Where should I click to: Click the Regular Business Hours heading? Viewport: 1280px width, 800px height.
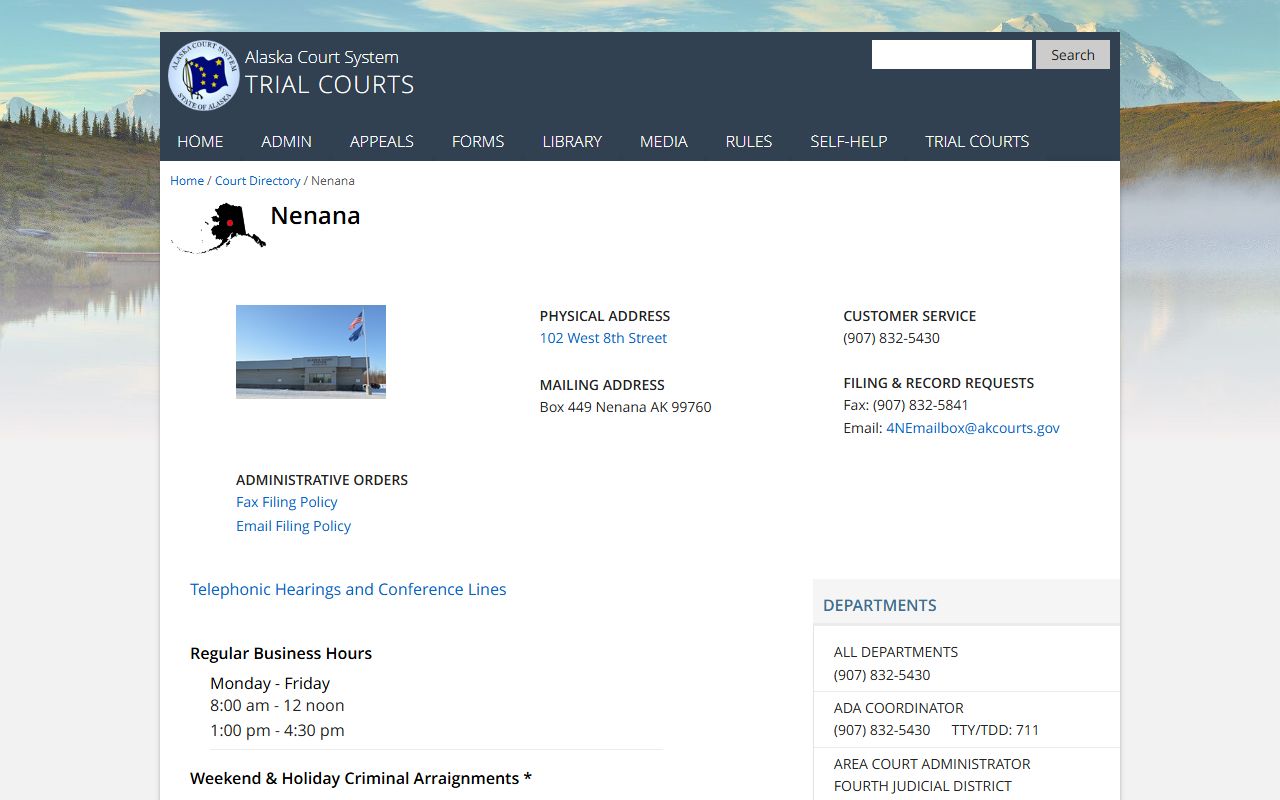(x=281, y=653)
